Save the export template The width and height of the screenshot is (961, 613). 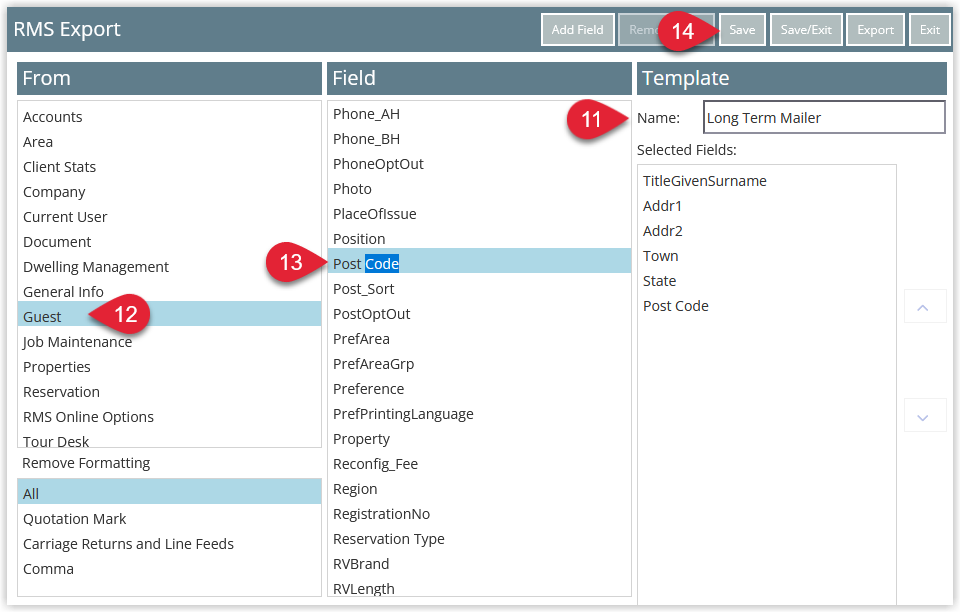(x=742, y=29)
